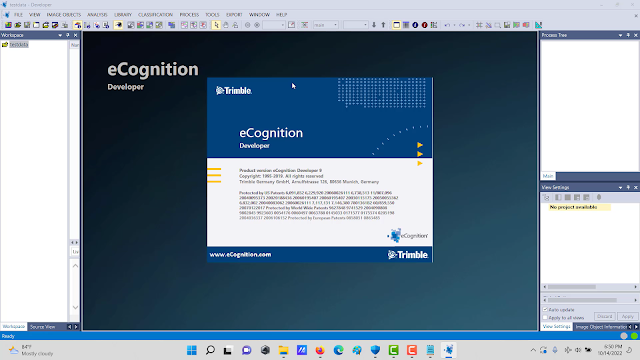
Task: Open the IMAGE OBJECTS menu
Action: click(x=64, y=15)
